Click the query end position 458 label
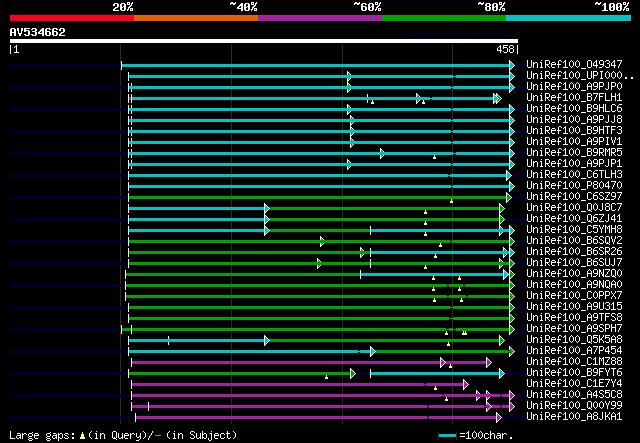This screenshot has width=640, height=443. coord(505,49)
